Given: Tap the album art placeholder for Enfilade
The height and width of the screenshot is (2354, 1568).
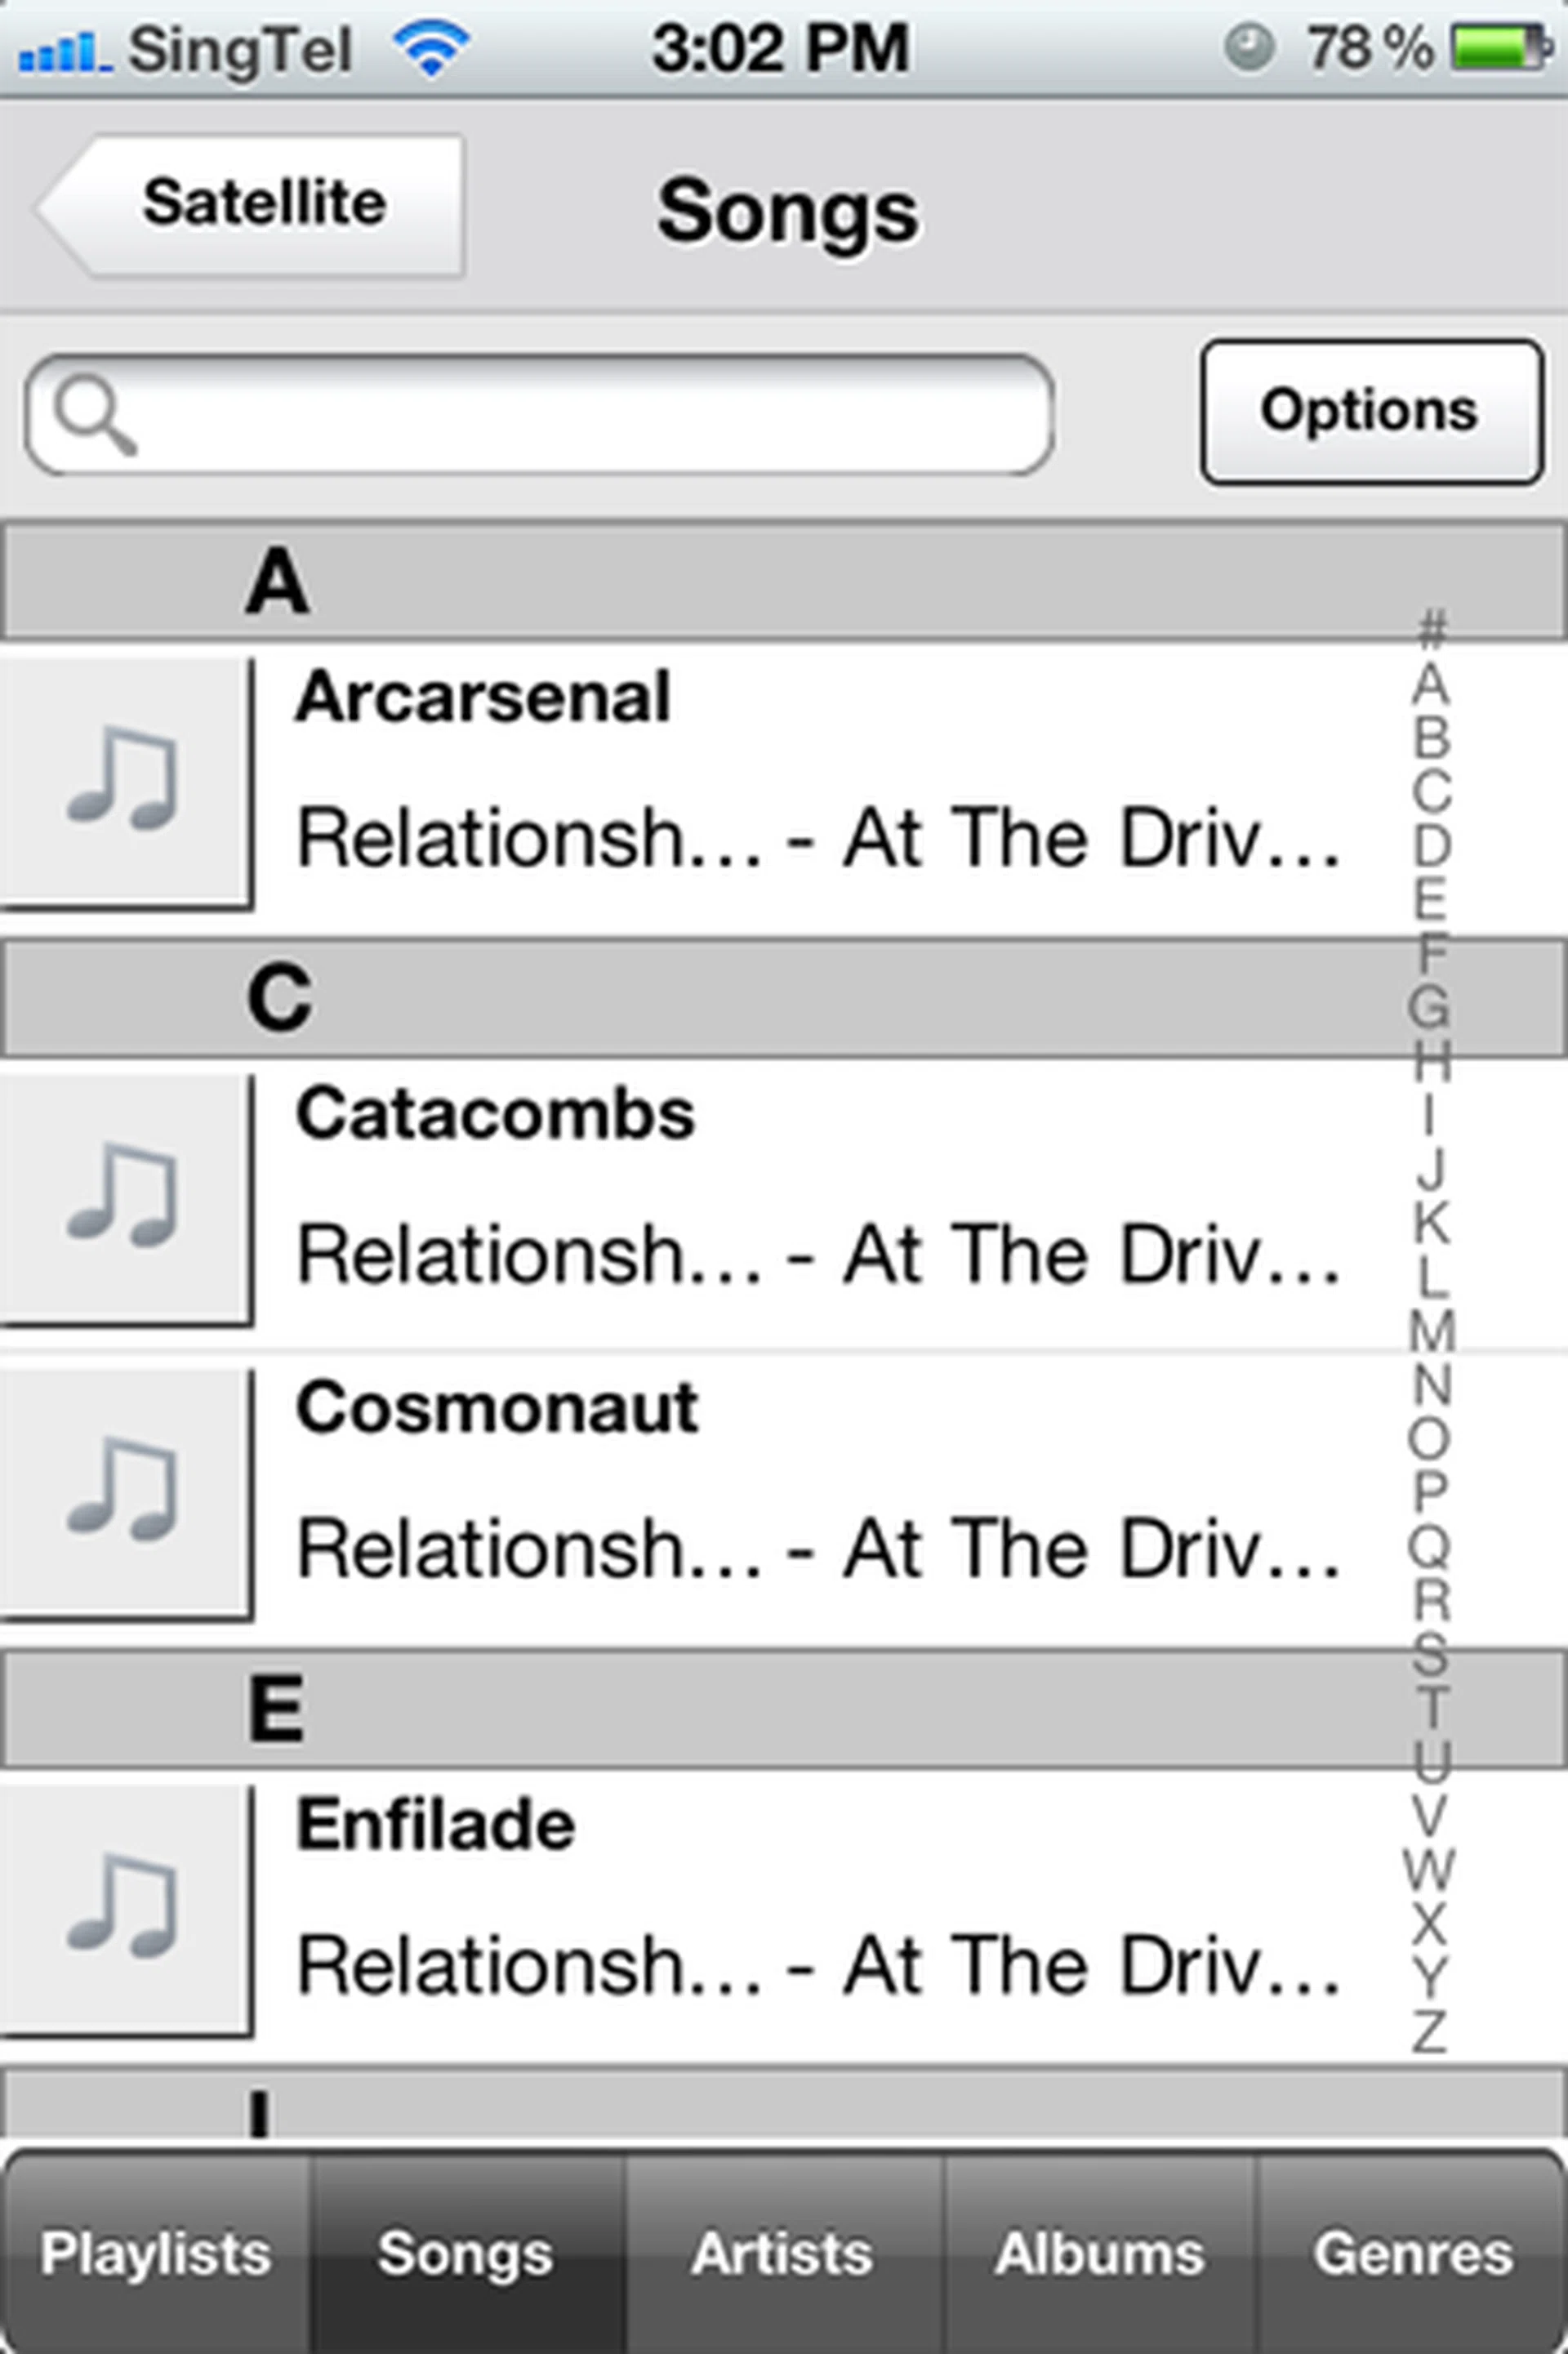Looking at the screenshot, I should click(x=124, y=1907).
